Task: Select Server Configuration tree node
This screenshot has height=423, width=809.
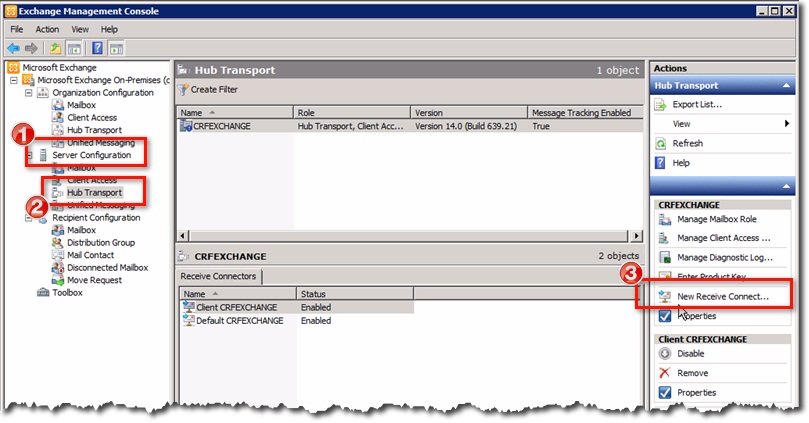Action: pyautogui.click(x=92, y=155)
